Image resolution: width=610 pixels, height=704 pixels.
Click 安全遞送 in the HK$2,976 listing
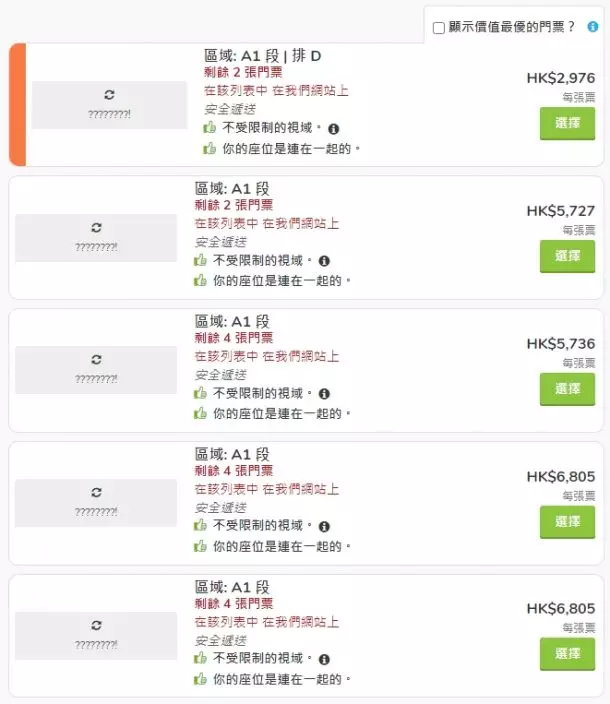click(229, 109)
